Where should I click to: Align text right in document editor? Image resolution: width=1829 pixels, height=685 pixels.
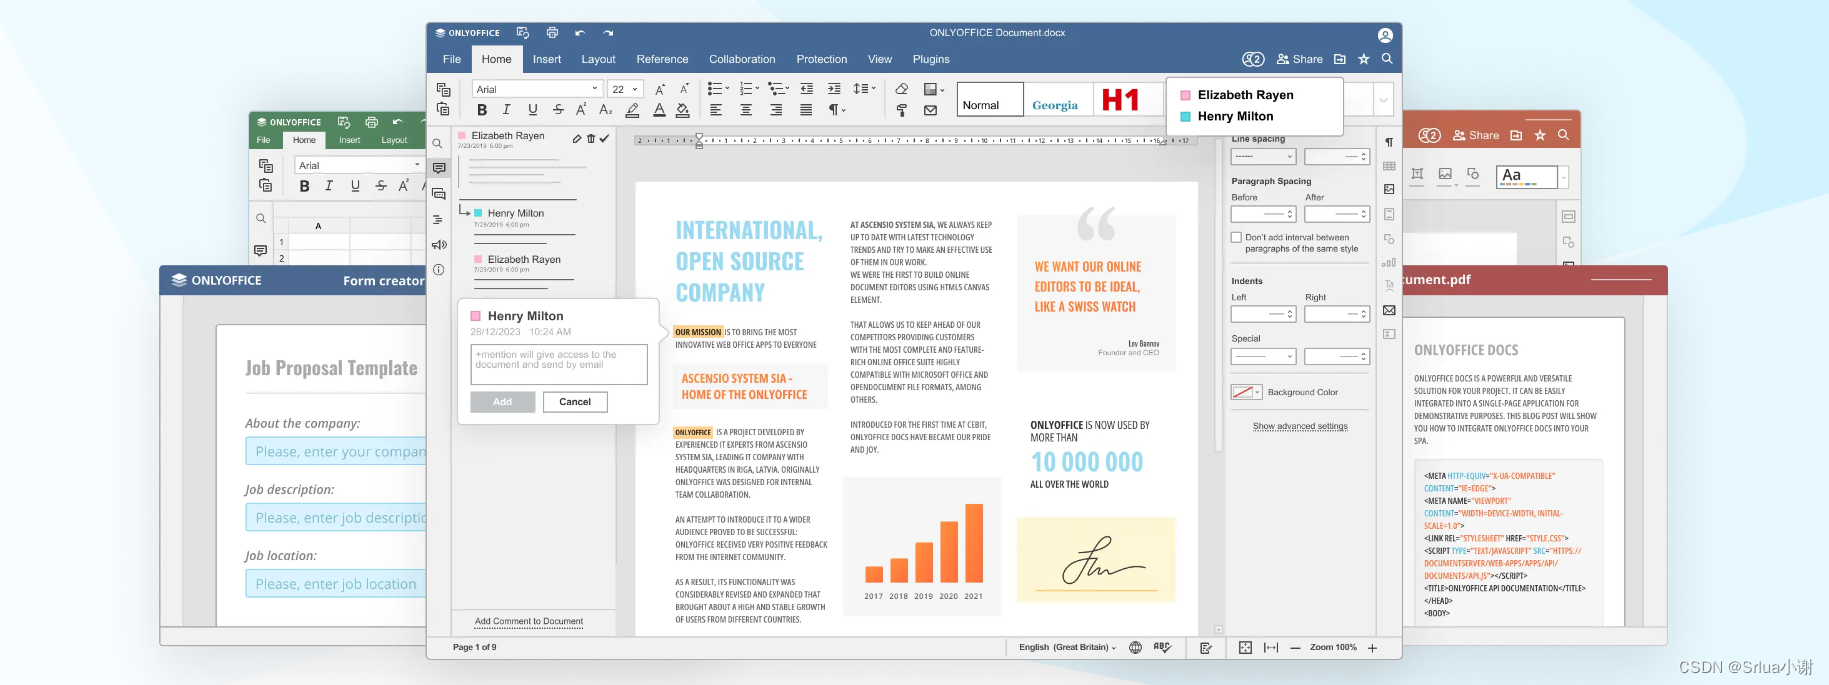(x=776, y=110)
